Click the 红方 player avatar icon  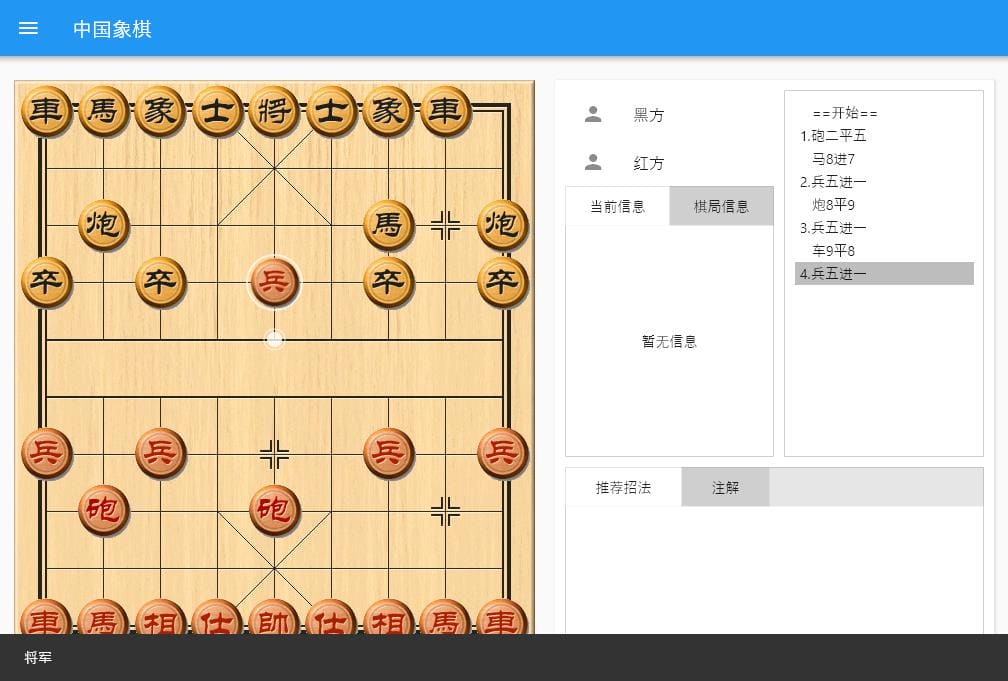tap(593, 163)
